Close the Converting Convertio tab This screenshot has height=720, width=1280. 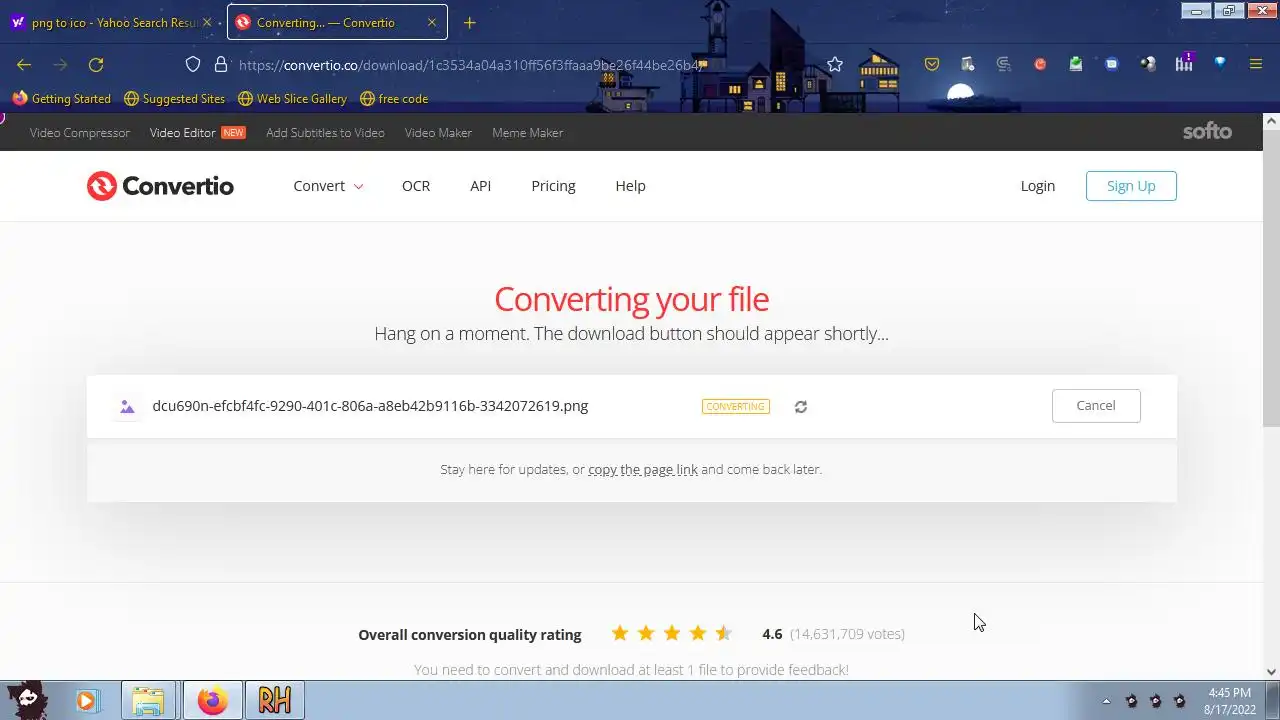[433, 22]
